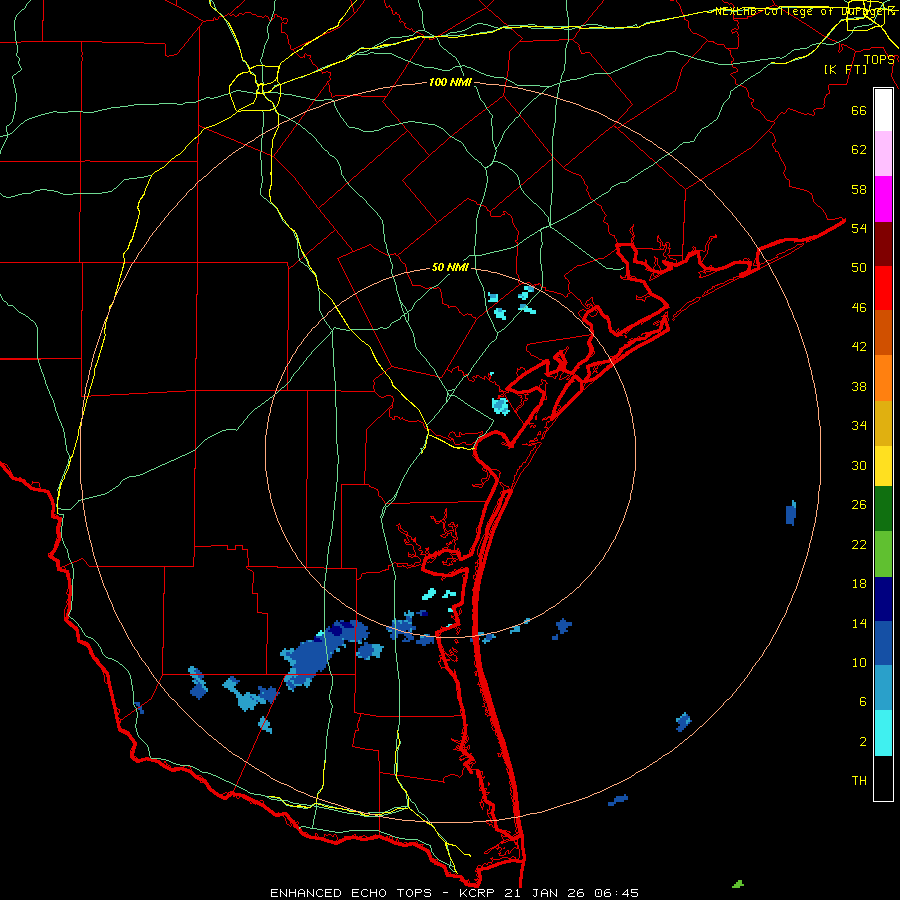Click the '100 NMI' range ring label

pos(450,82)
